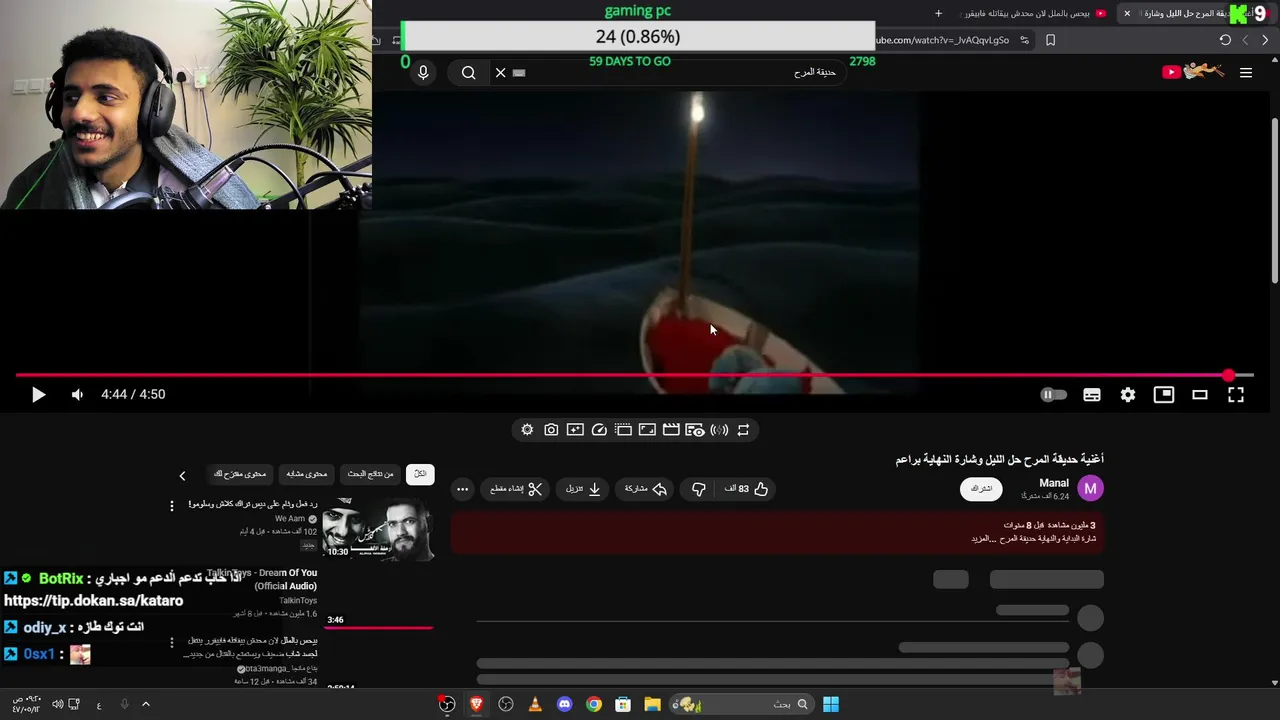1280x720 pixels.
Task: Toggle loop video in the toolbar
Action: click(743, 430)
